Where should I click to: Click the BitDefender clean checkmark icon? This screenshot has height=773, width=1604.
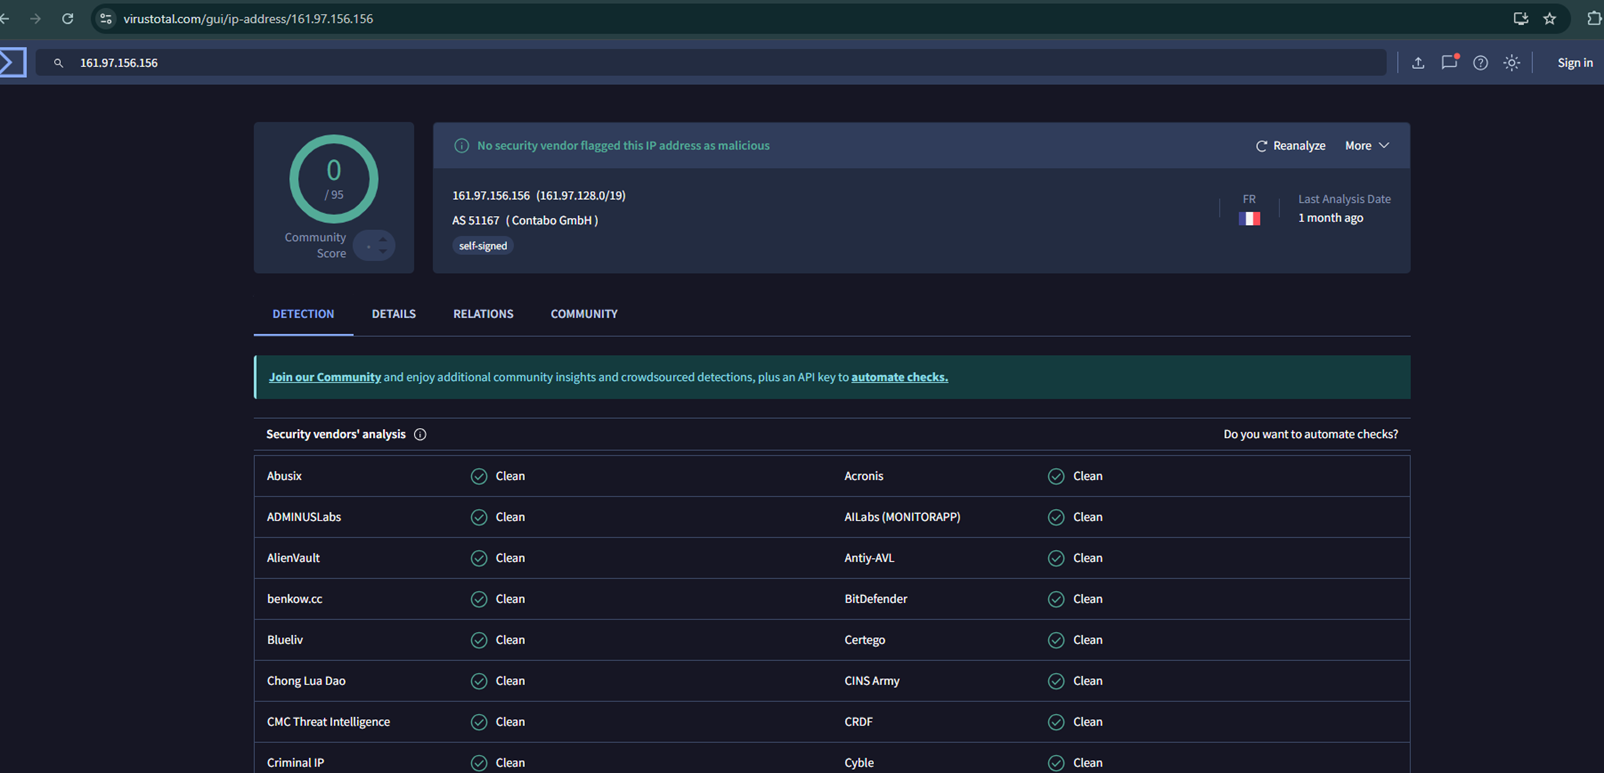pyautogui.click(x=1056, y=599)
